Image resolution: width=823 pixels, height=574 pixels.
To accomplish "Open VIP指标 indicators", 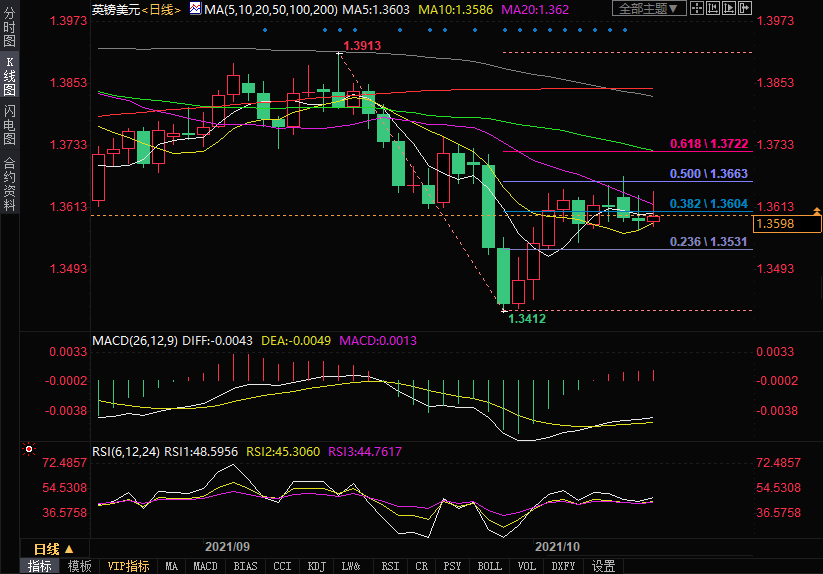I will pos(128,566).
